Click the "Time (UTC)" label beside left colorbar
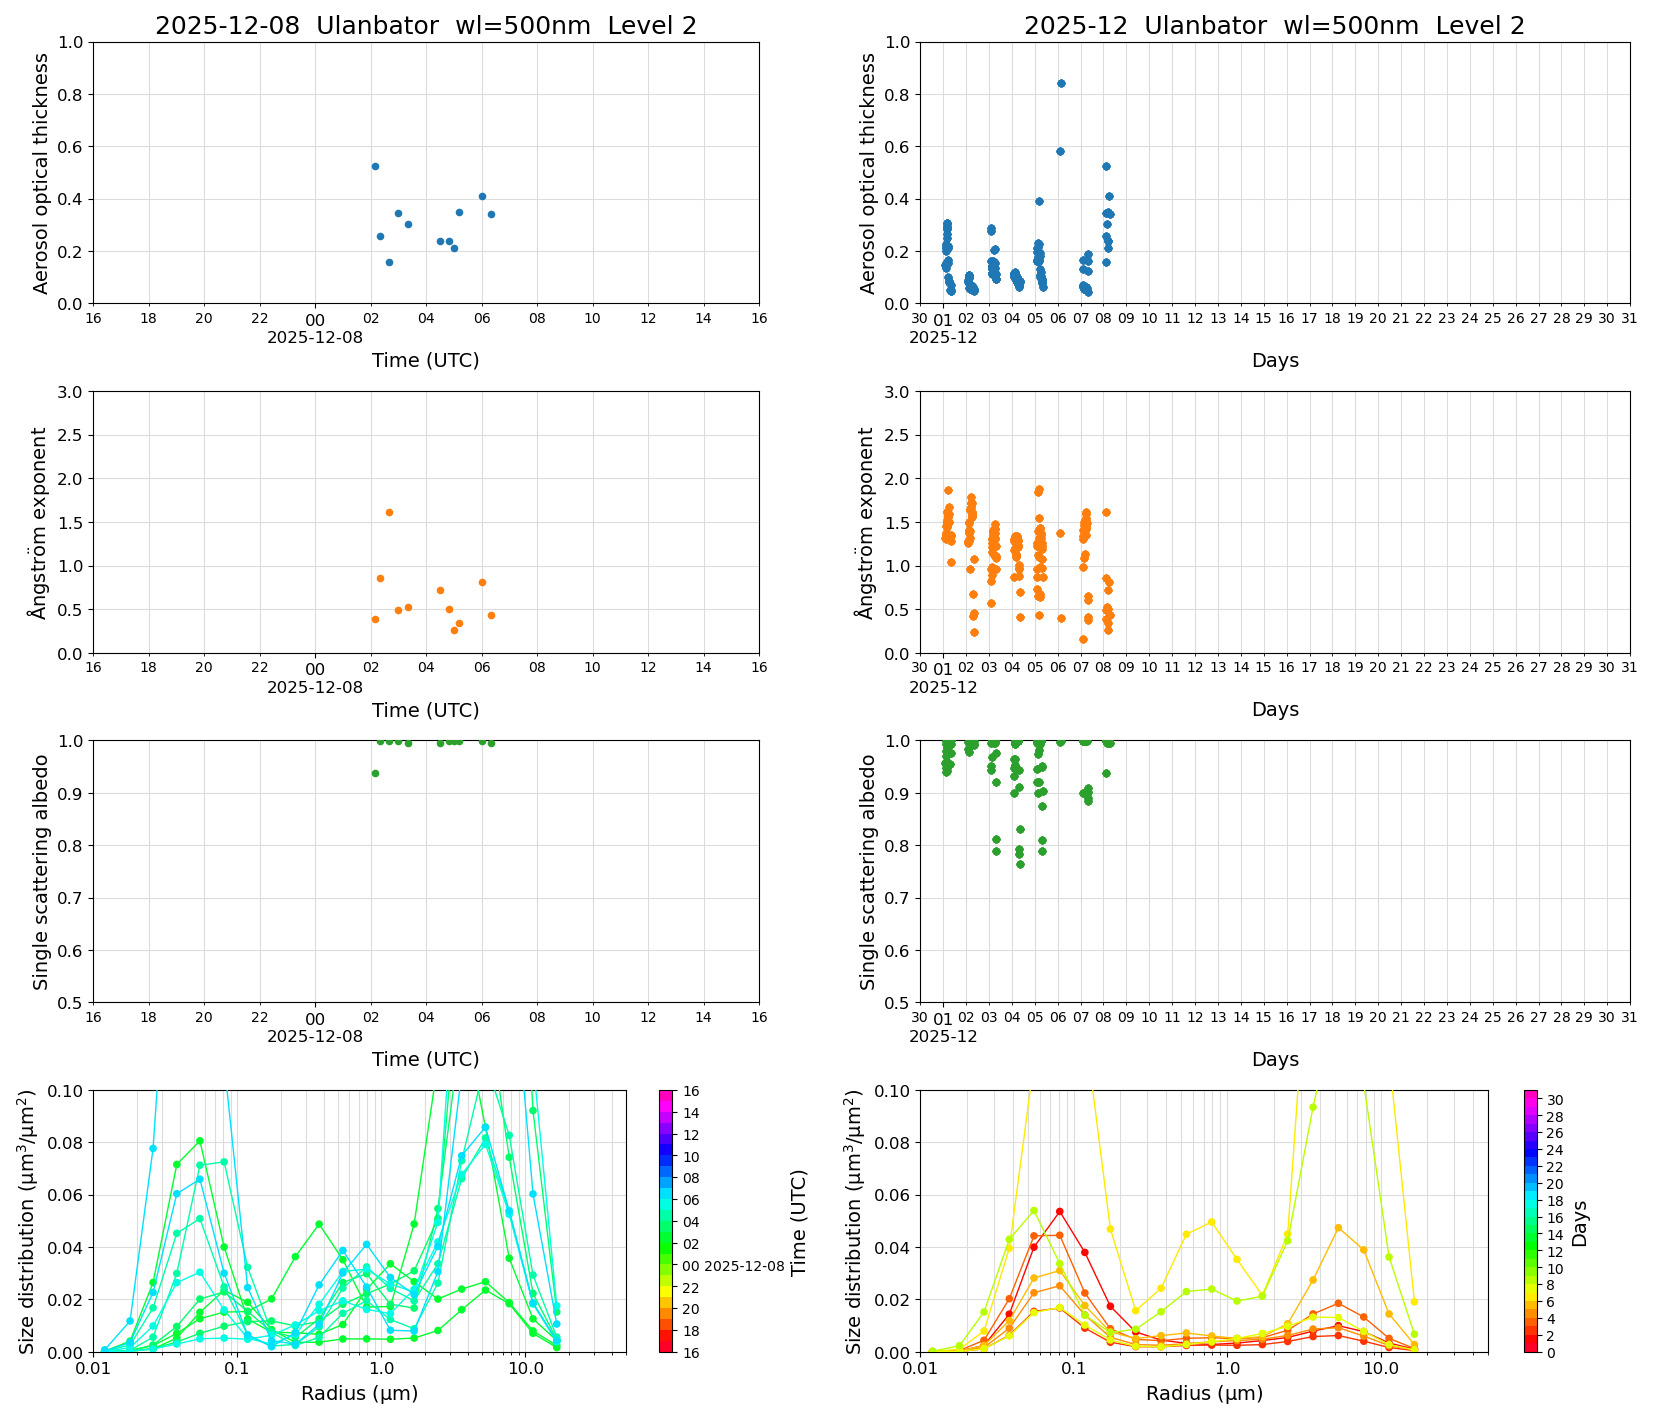Viewport: 1654px width, 1420px height. tap(798, 1222)
